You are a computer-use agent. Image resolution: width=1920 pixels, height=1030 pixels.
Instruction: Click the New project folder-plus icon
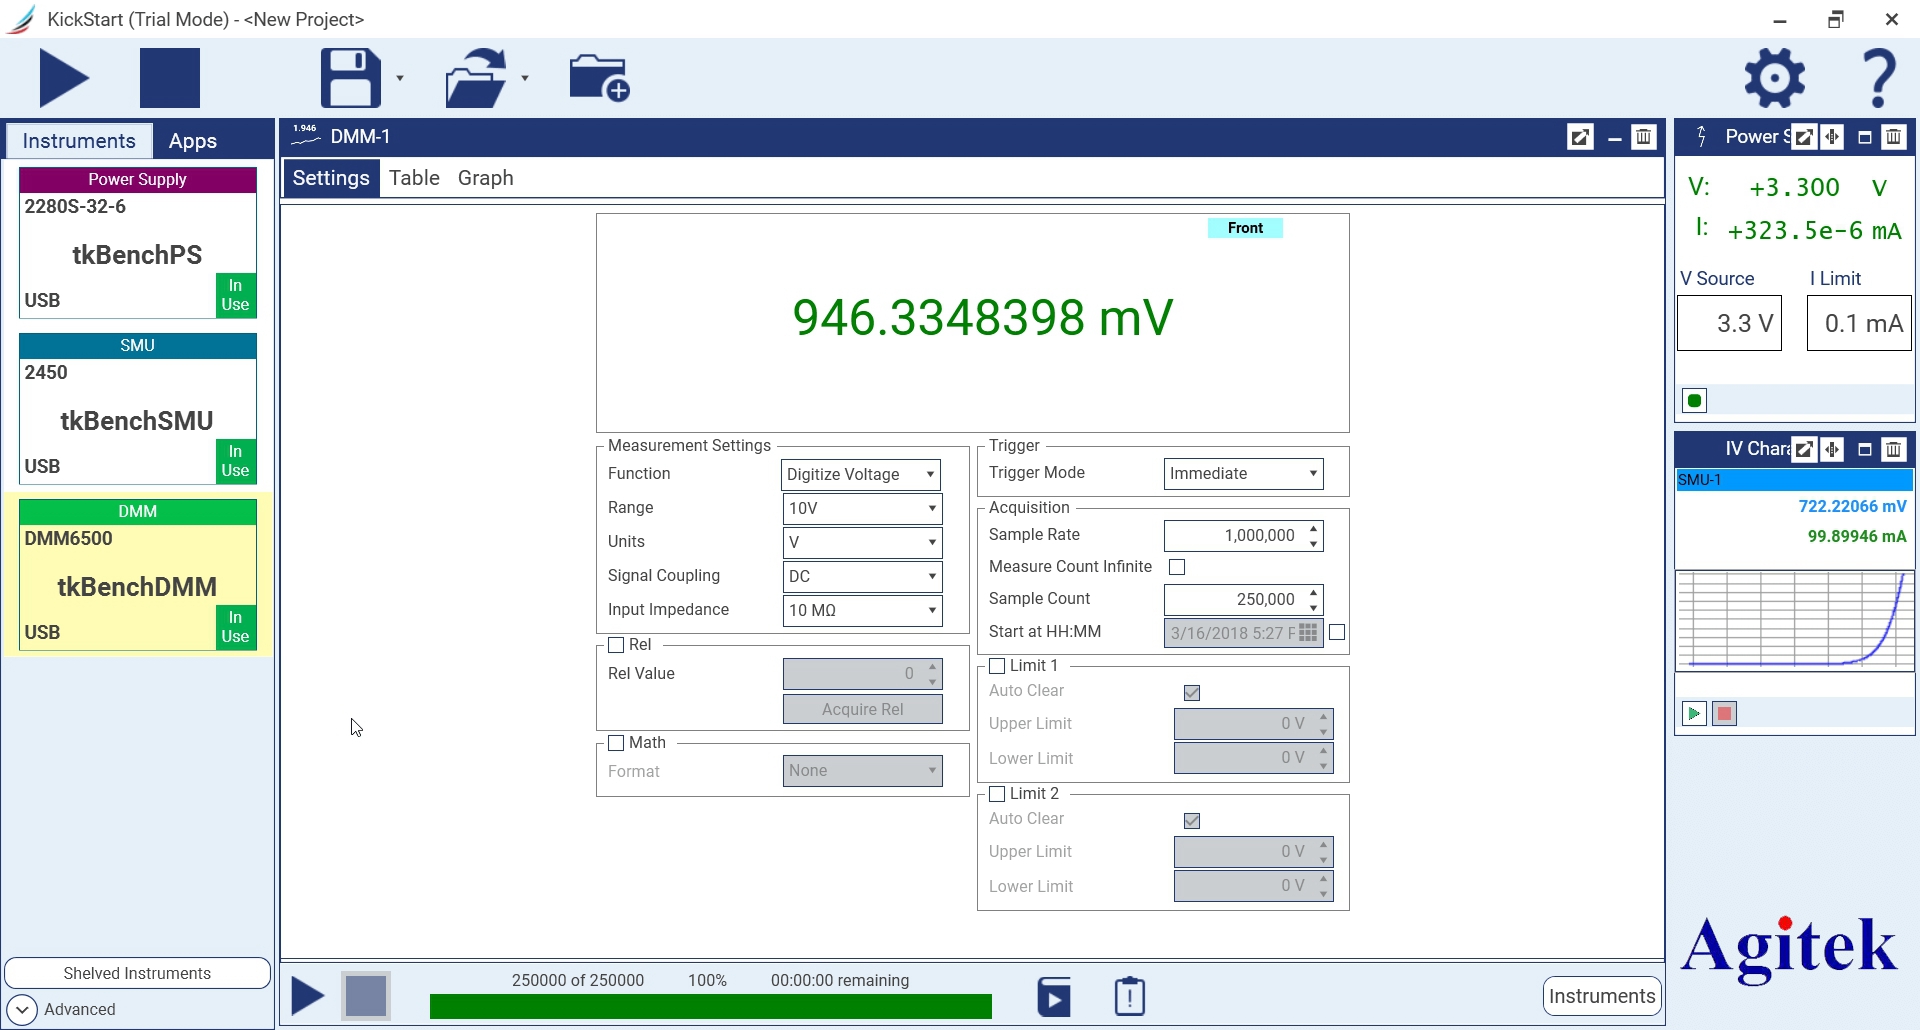(599, 78)
